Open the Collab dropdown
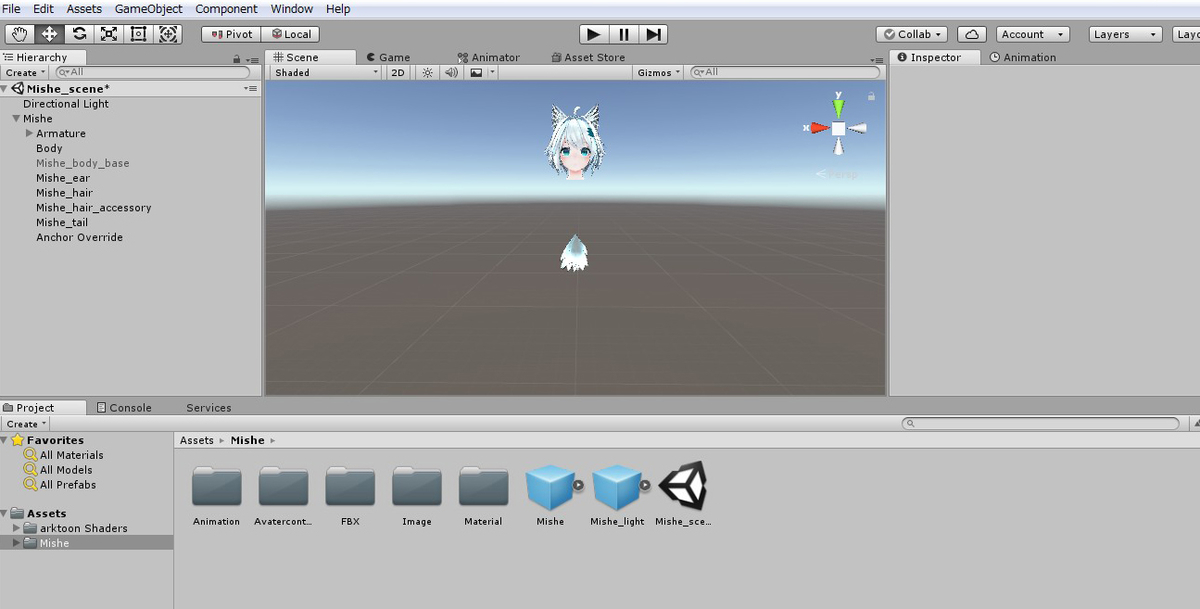 [912, 34]
